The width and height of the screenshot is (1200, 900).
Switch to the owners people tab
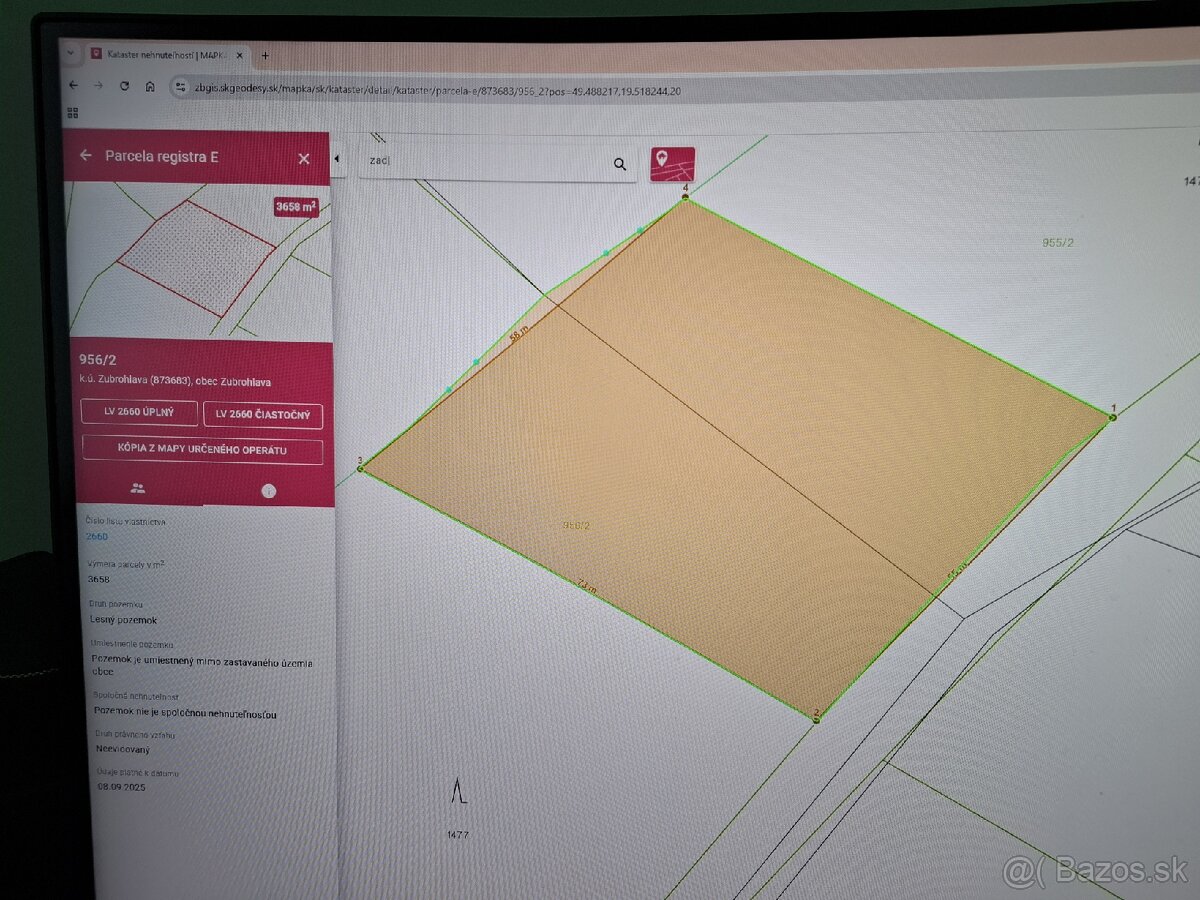click(x=138, y=488)
